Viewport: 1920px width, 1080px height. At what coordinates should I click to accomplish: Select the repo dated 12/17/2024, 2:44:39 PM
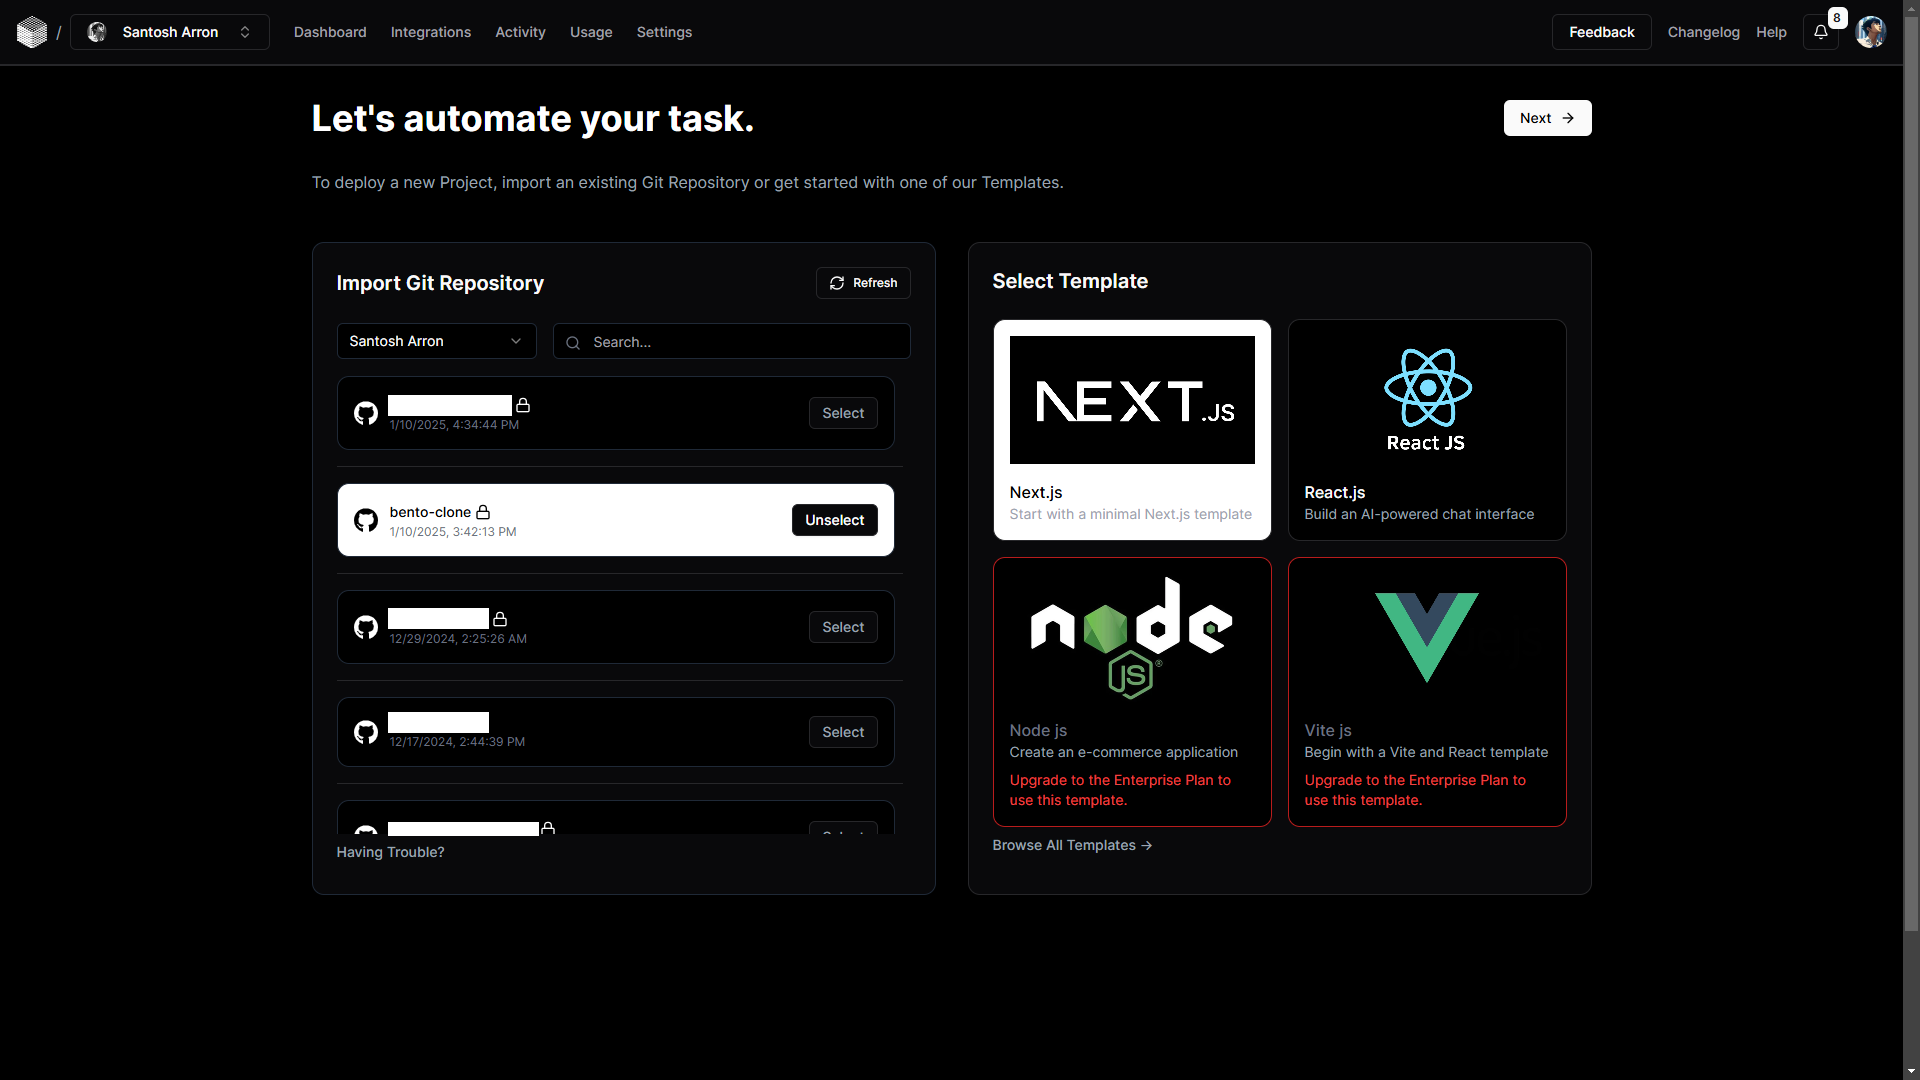[x=843, y=732]
